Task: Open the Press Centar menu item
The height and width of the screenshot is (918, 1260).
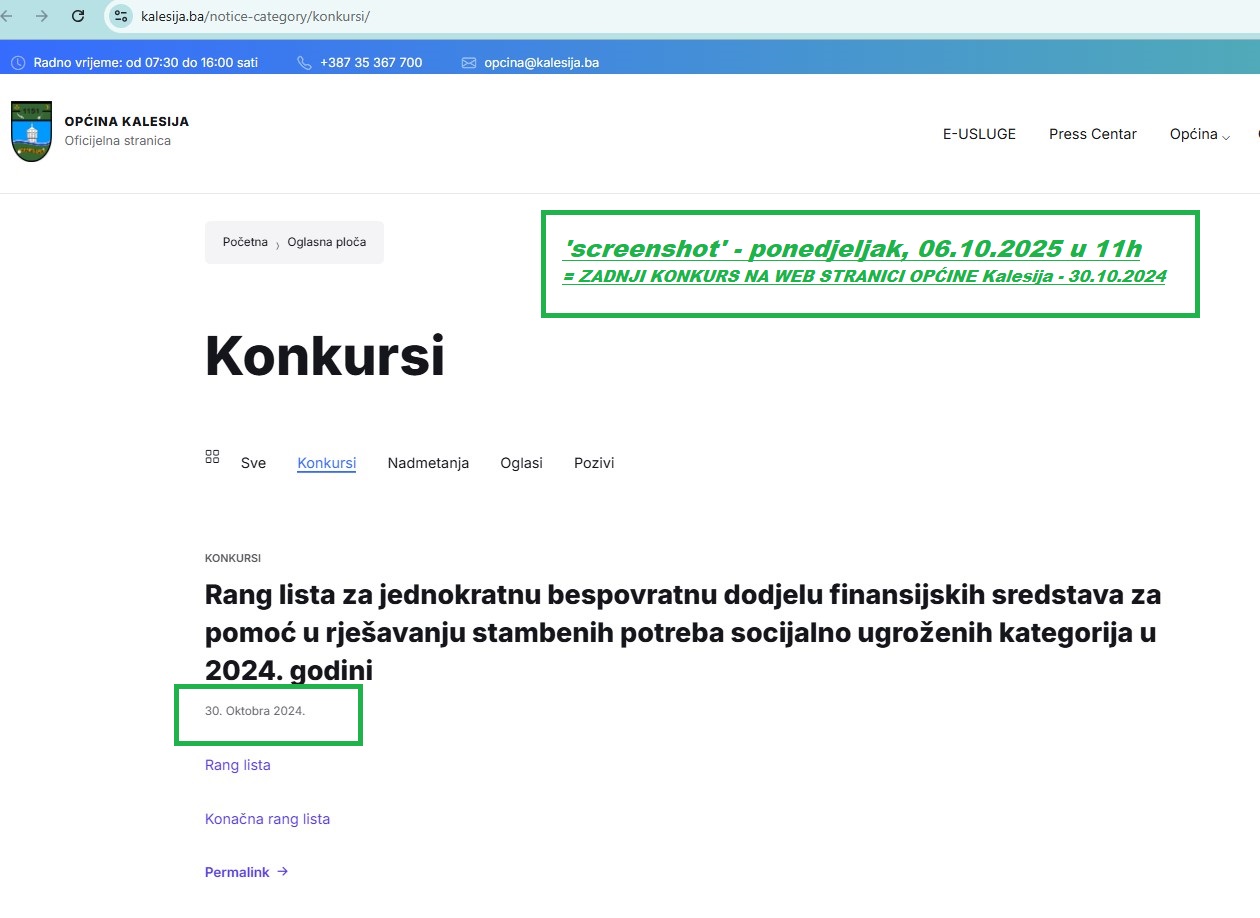Action: 1092,134
